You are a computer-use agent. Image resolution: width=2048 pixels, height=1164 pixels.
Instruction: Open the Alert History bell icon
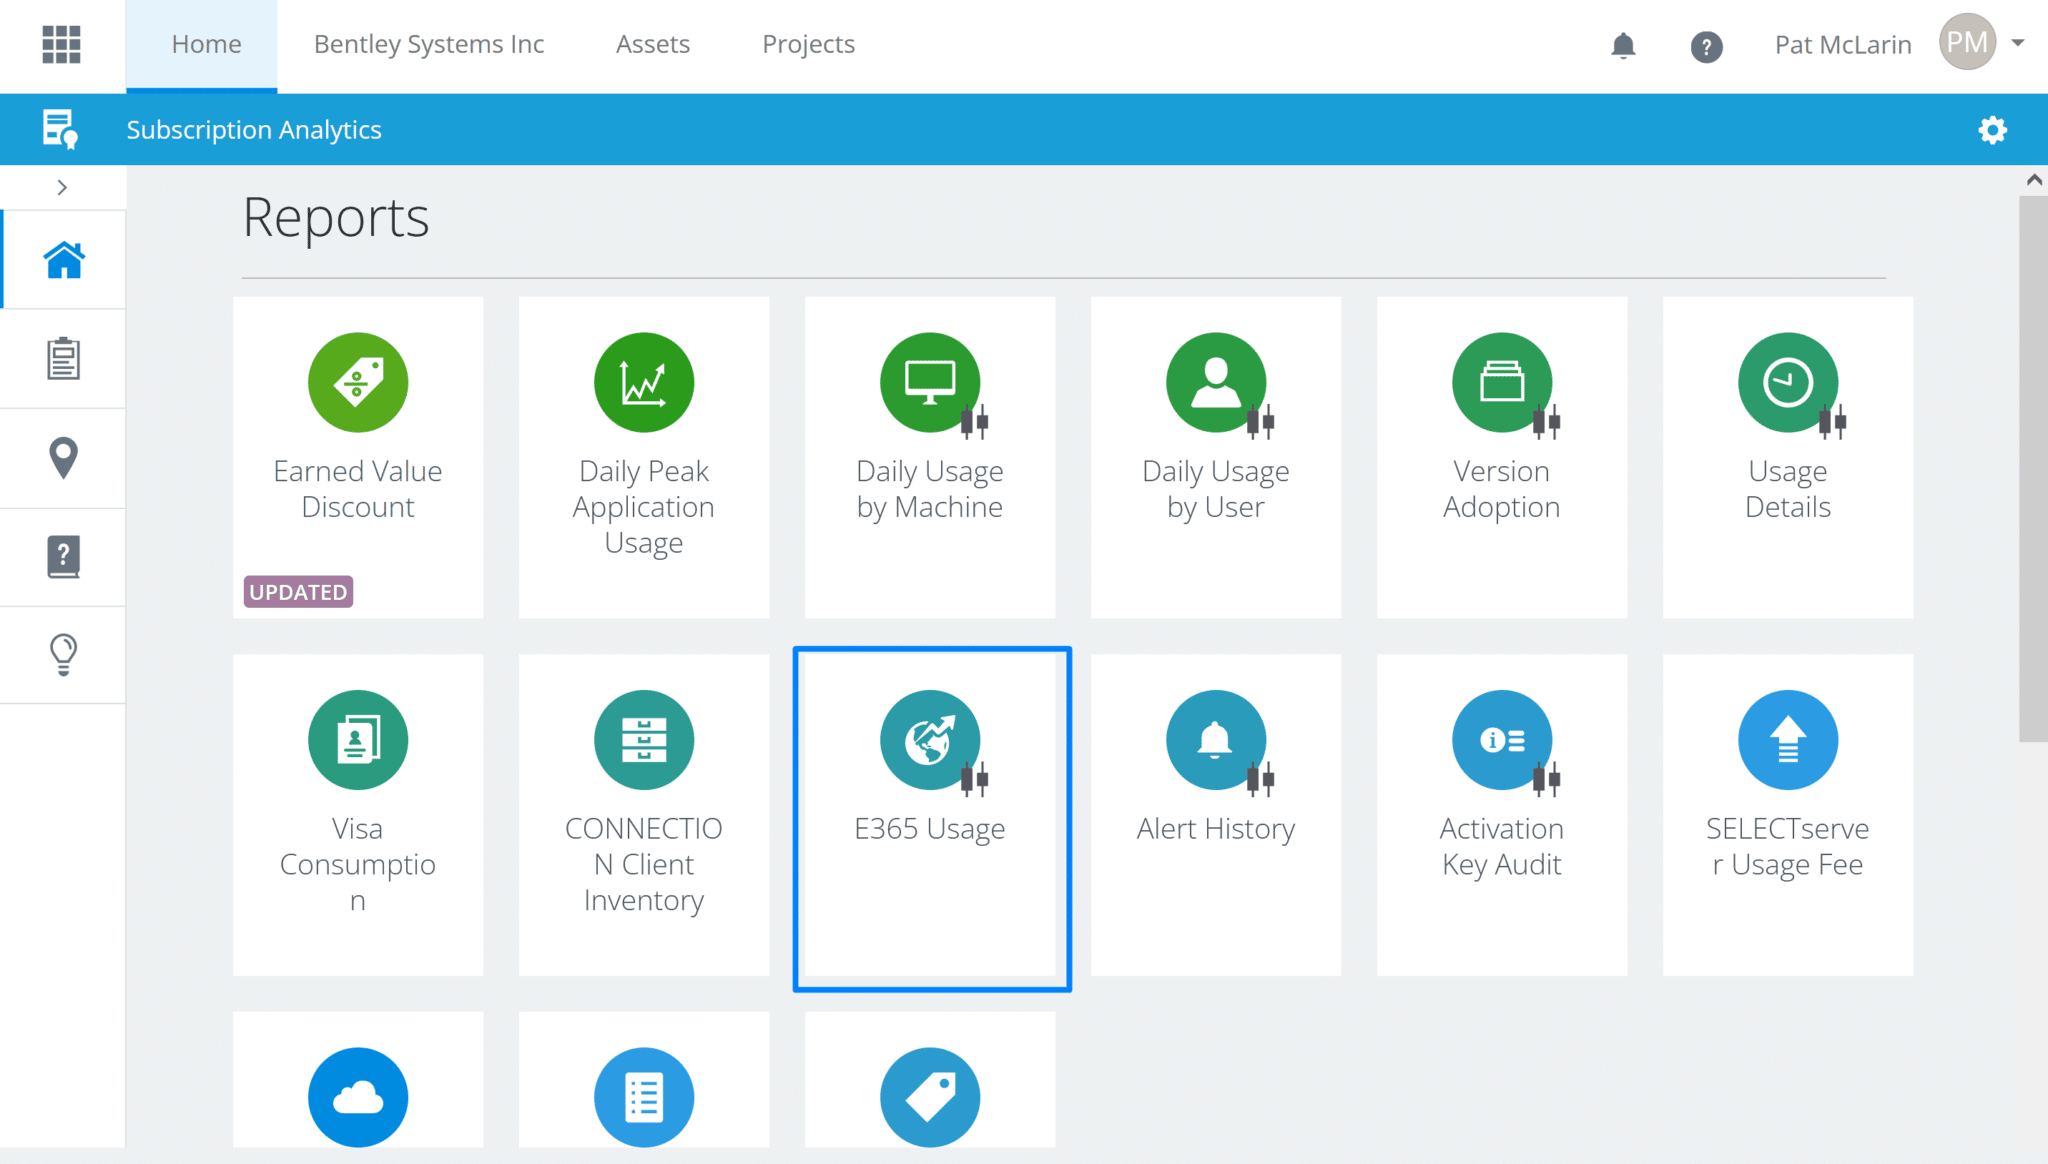click(x=1216, y=740)
